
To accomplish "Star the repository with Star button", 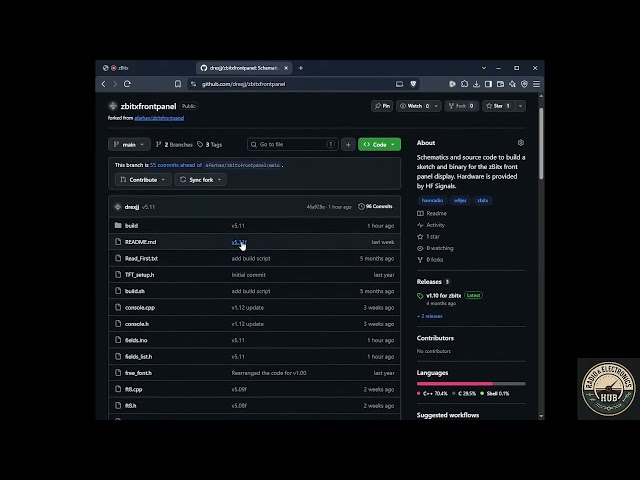I will (499, 106).
